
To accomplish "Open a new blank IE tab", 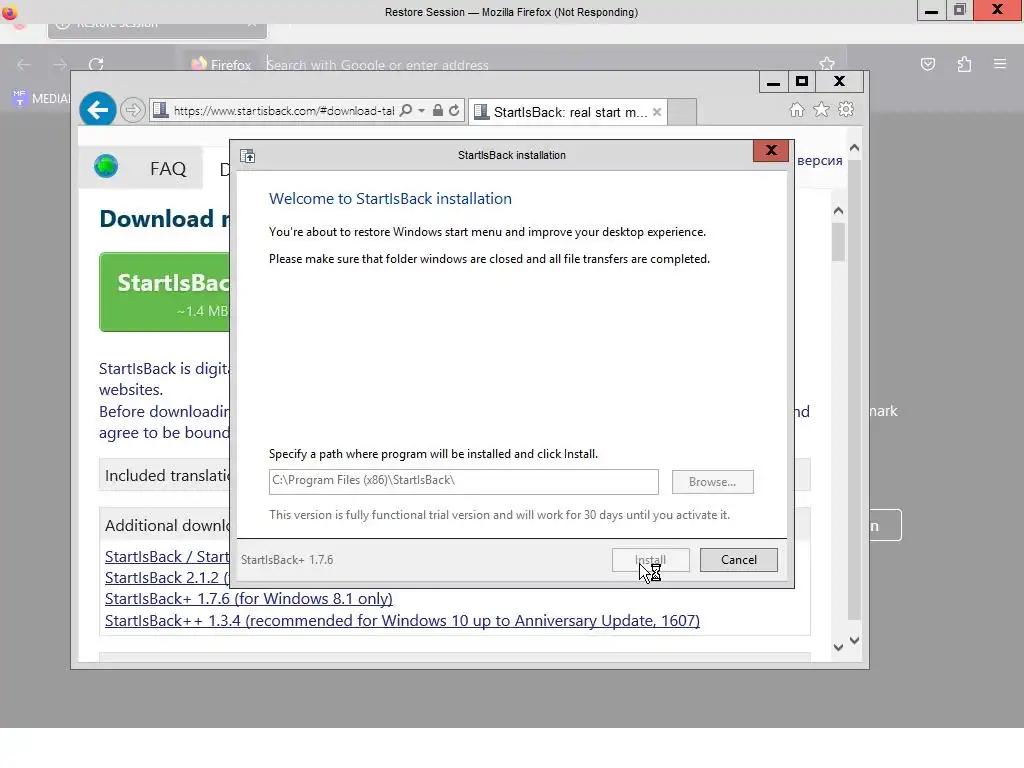I will point(682,112).
